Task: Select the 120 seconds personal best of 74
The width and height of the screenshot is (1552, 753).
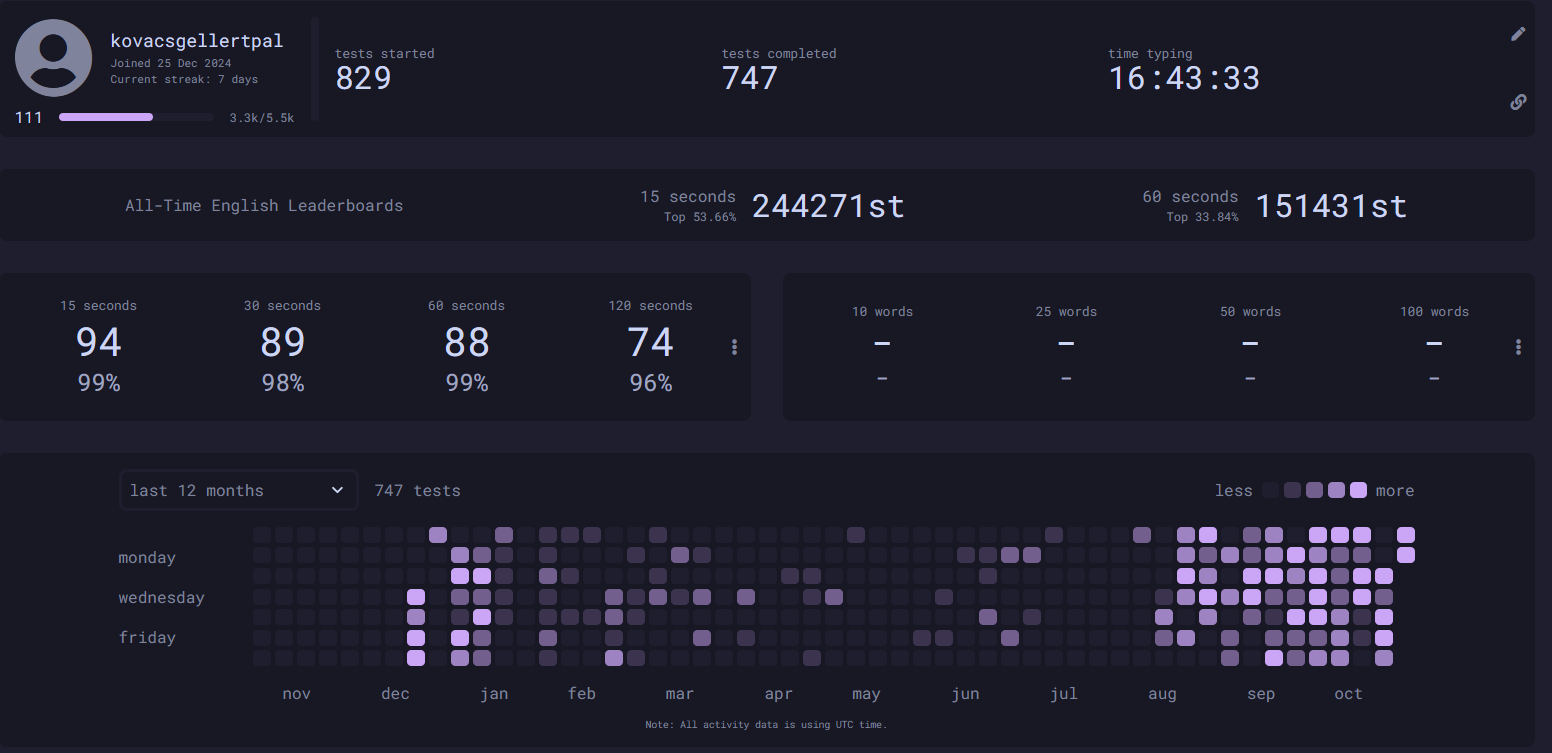Action: [x=650, y=343]
